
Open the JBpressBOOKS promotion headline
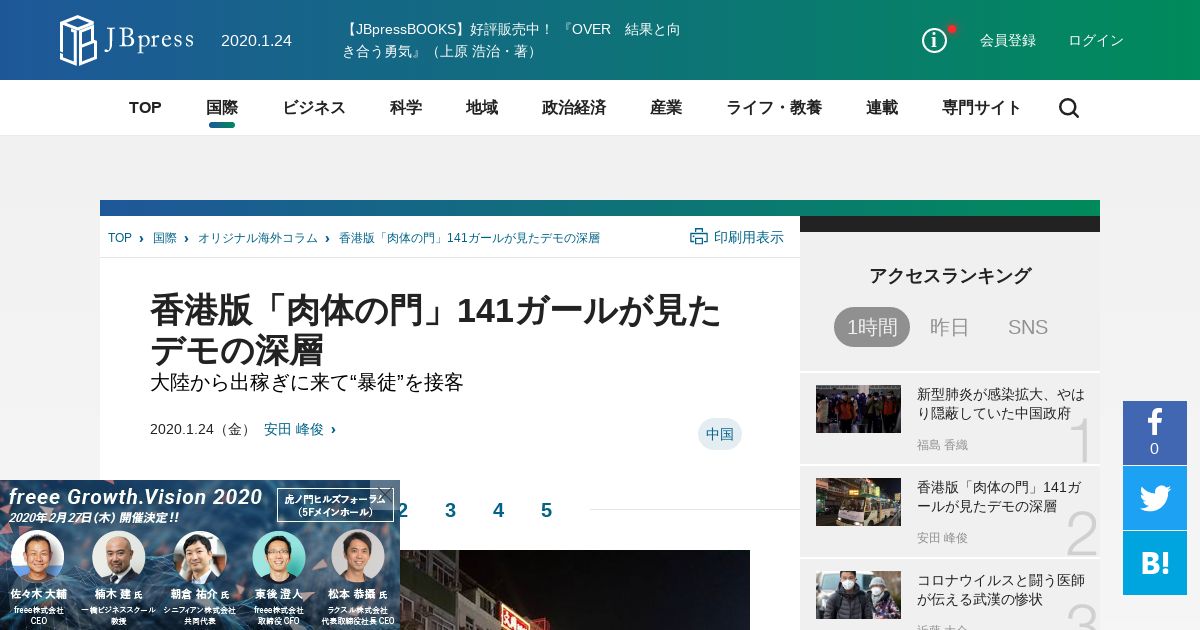[511, 40]
